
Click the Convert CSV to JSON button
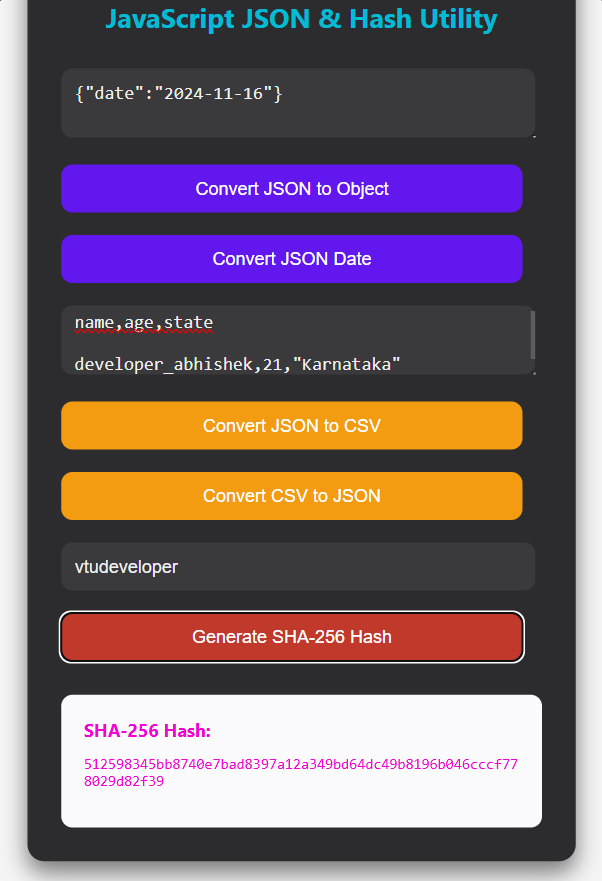(x=292, y=496)
